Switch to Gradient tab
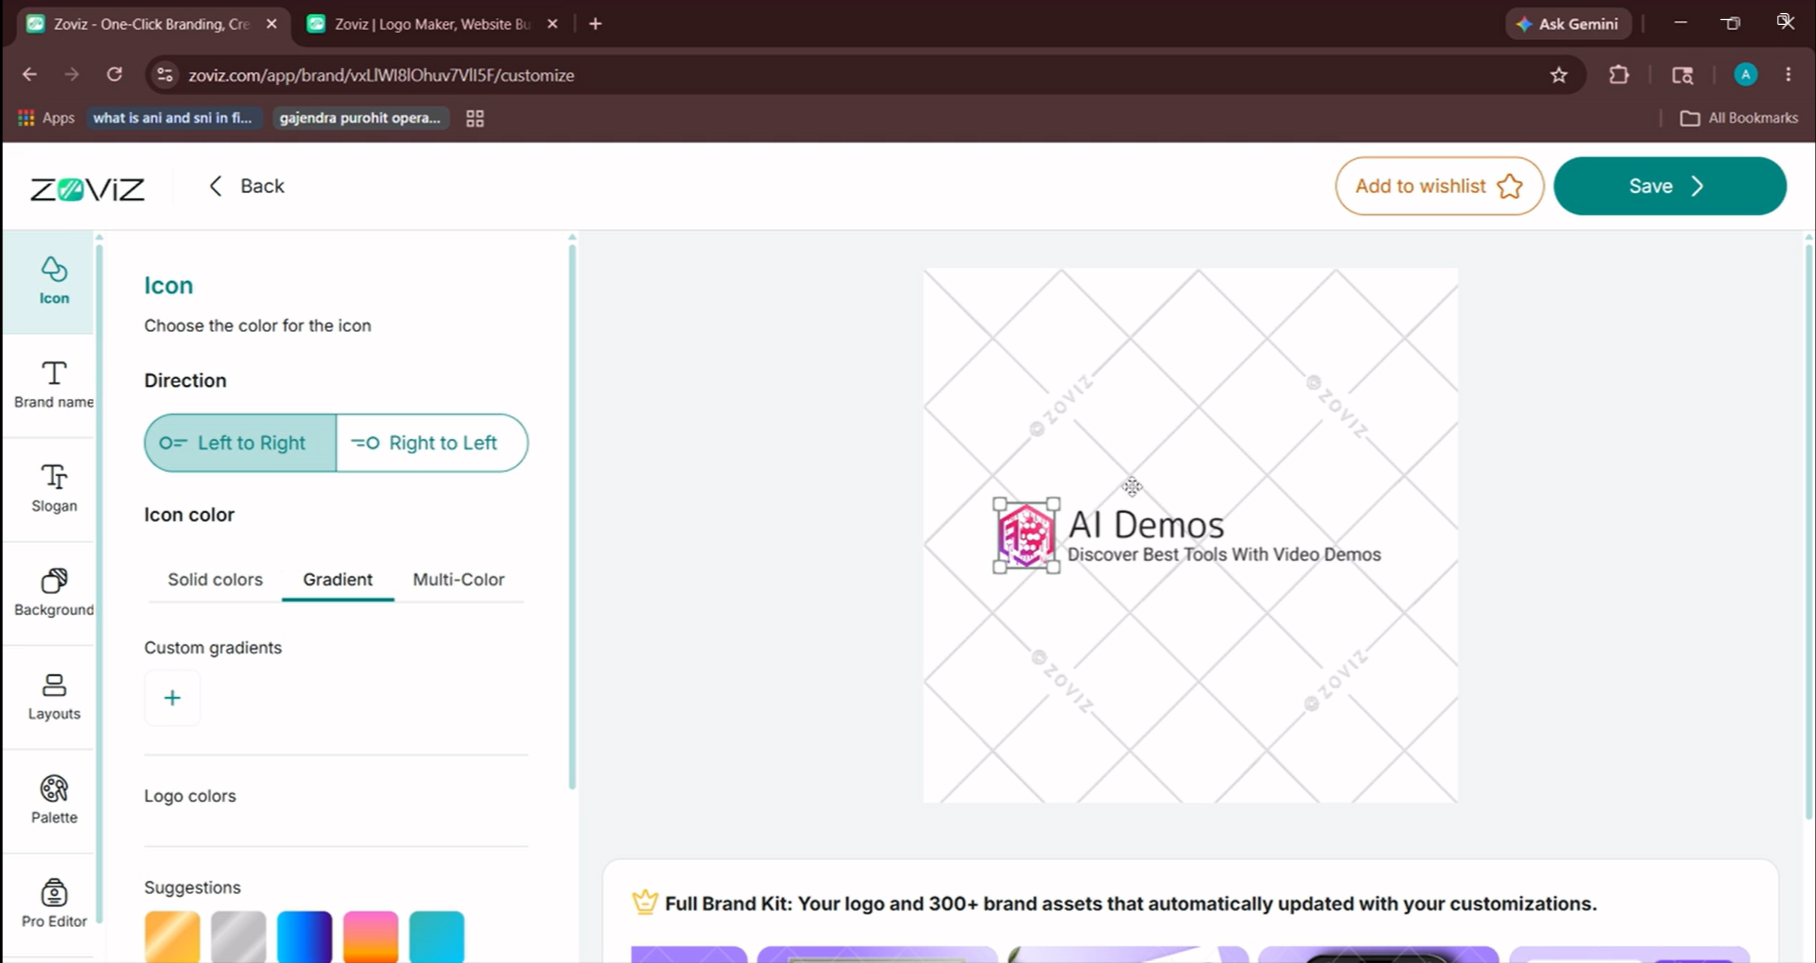This screenshot has height=963, width=1816. tap(338, 579)
